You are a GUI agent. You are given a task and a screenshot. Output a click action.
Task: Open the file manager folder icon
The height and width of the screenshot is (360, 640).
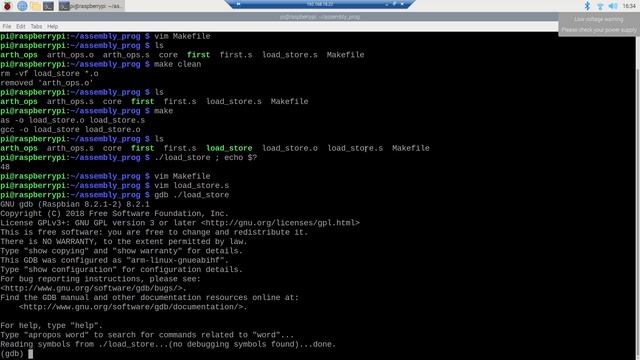pos(36,6)
